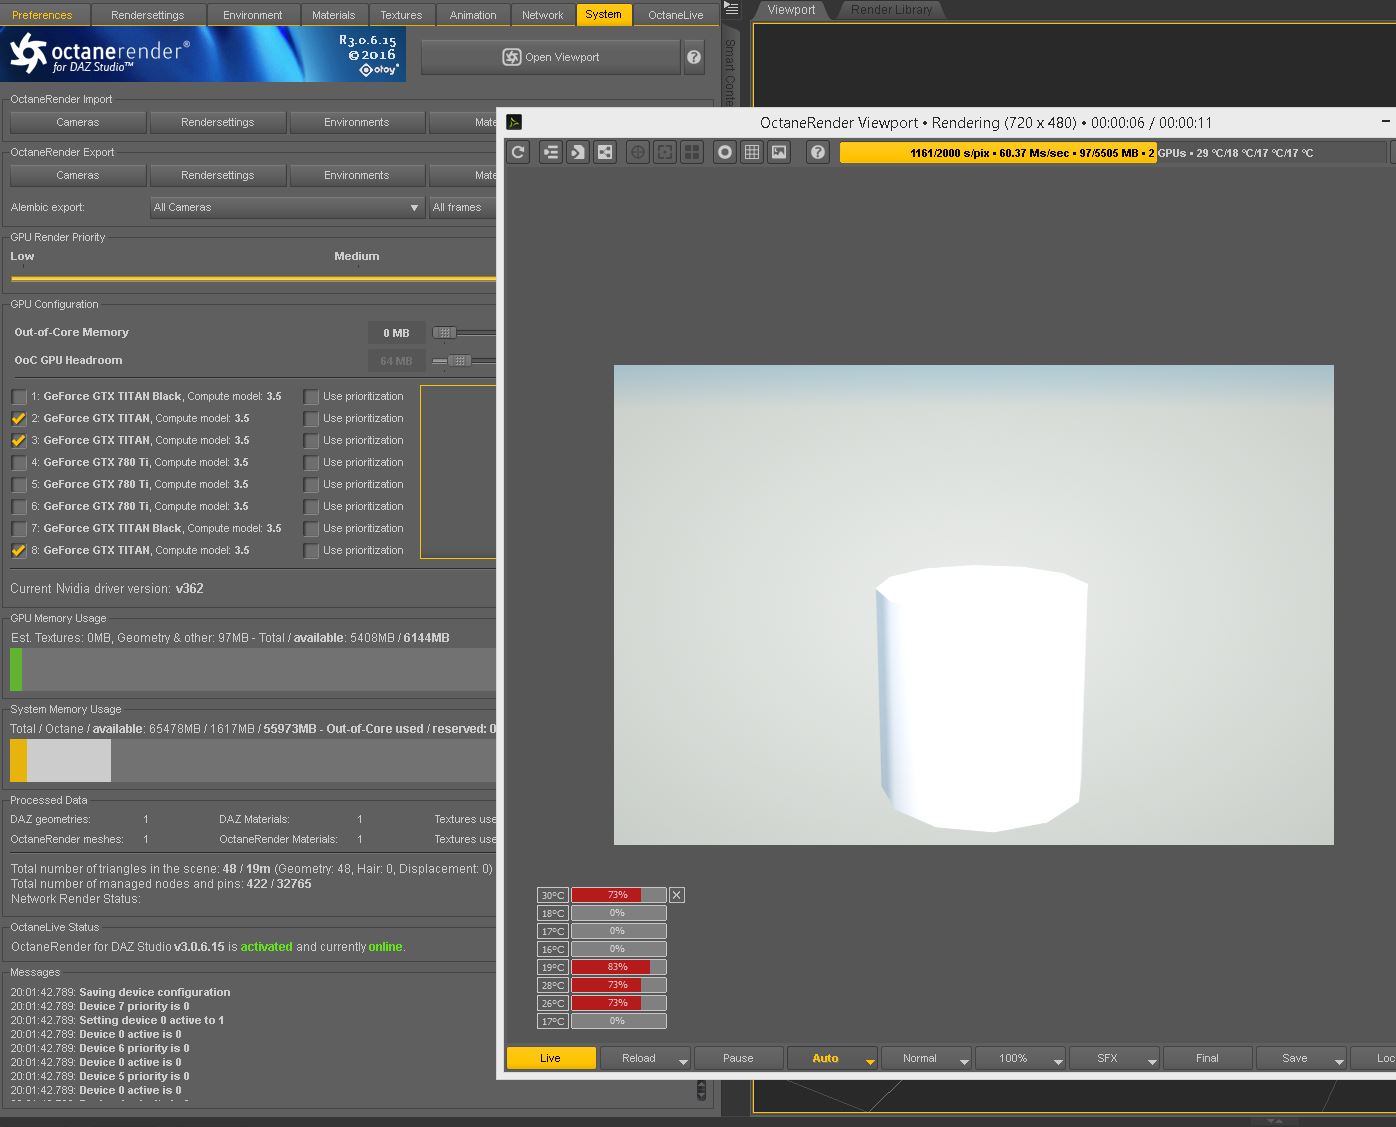Disable GPU 2 GeForce GTX TITAN
The height and width of the screenshot is (1127, 1396).
pyautogui.click(x=19, y=419)
